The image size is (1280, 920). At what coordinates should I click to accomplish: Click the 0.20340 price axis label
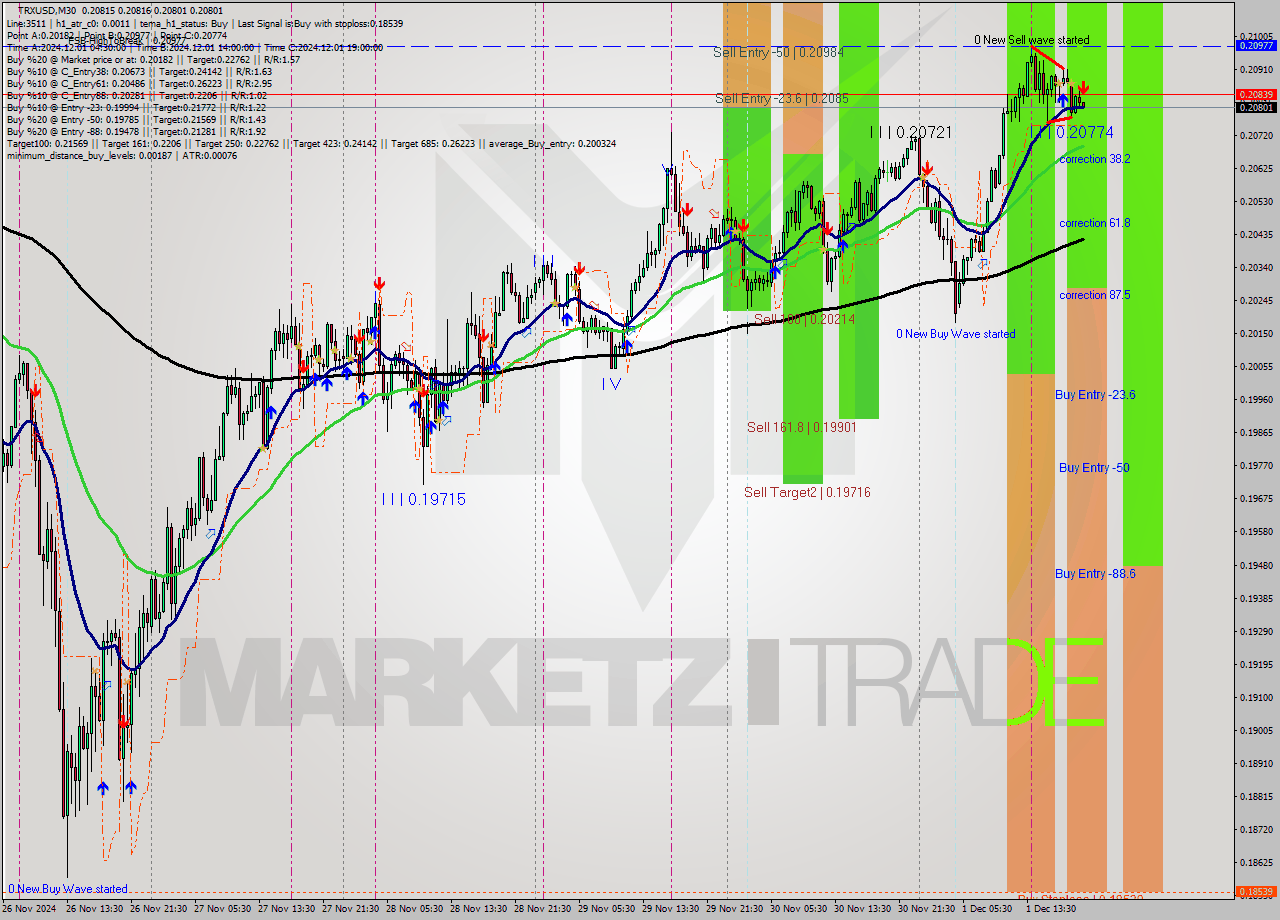(1256, 268)
